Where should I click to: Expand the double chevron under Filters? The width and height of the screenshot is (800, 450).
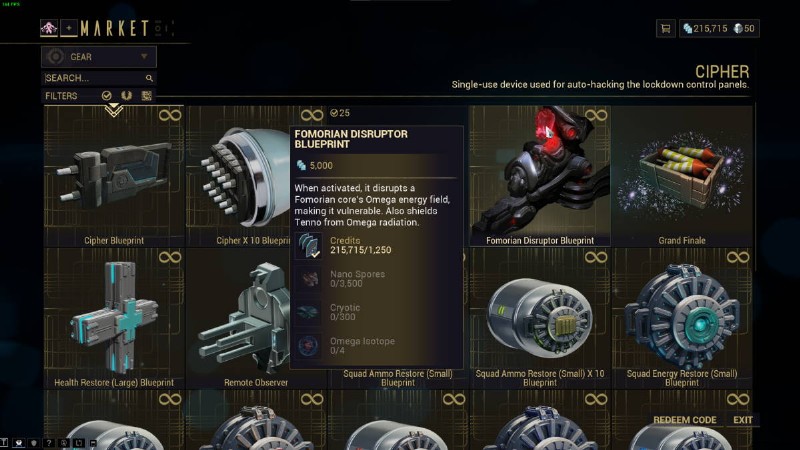[x=113, y=110]
